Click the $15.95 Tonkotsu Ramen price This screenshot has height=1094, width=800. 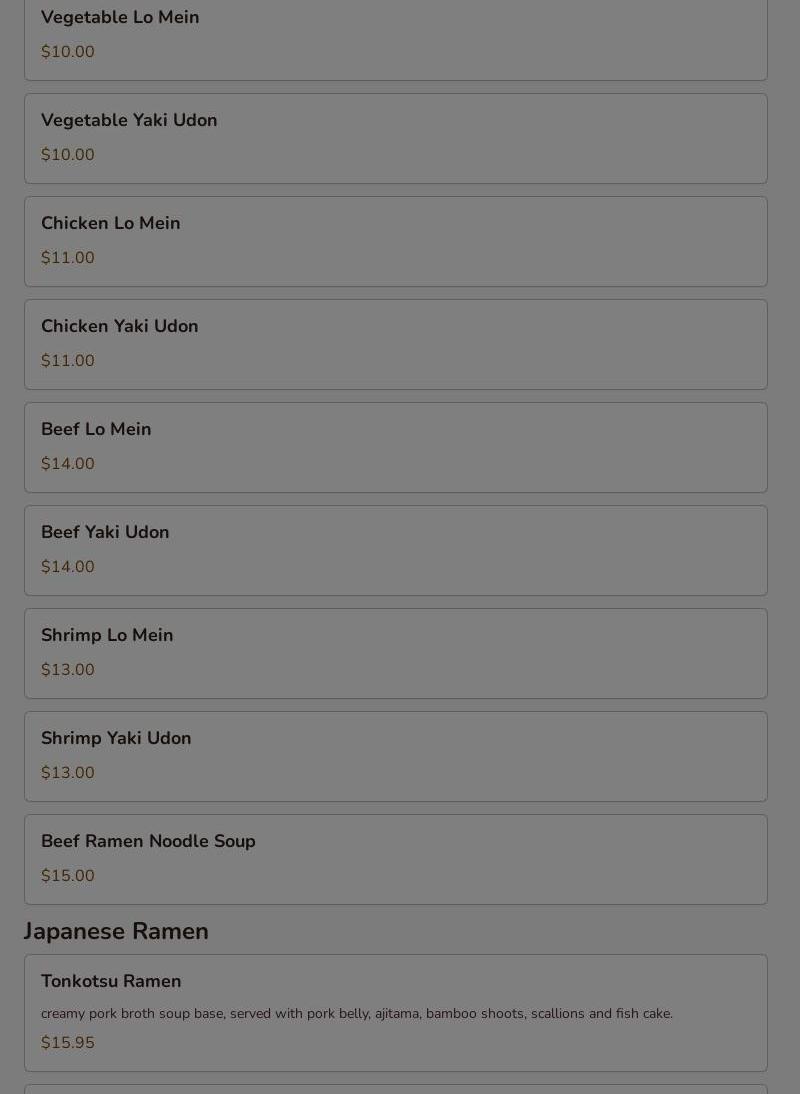tap(68, 1042)
